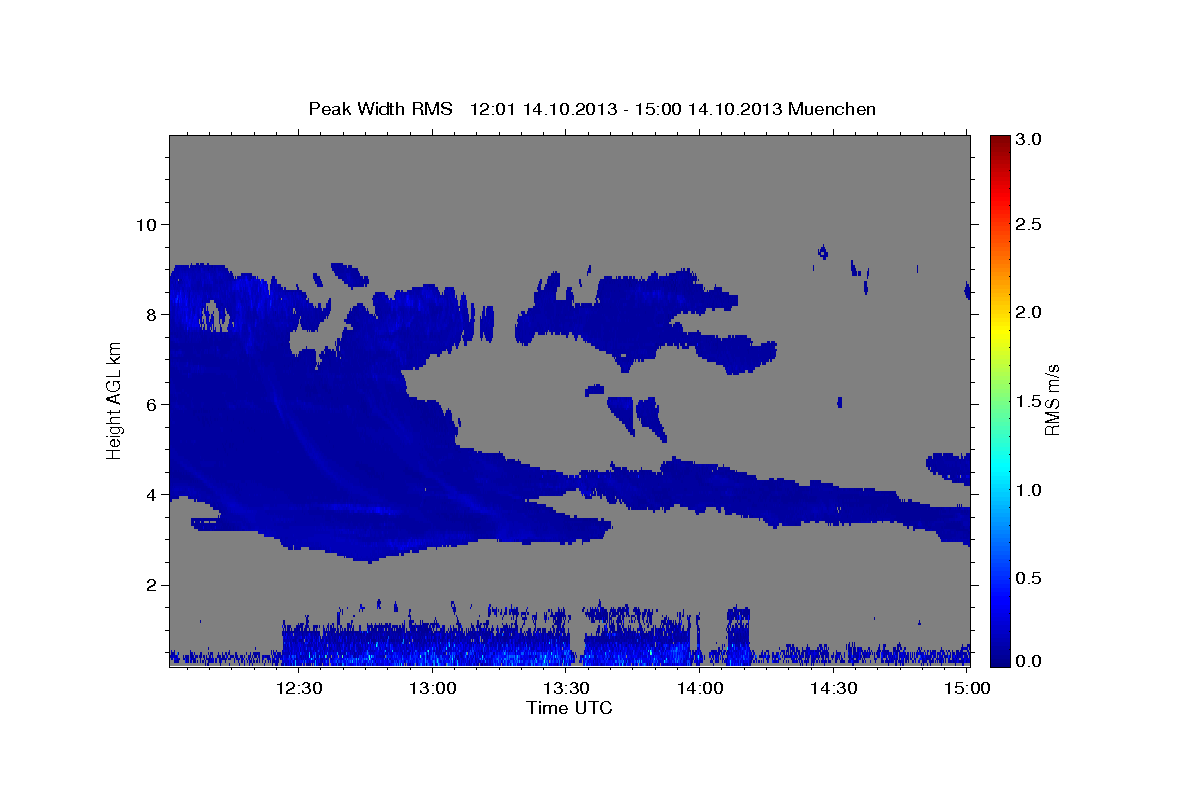This screenshot has height=800, width=1200.
Task: Click the '13:30' time axis label
Action: [x=566, y=688]
